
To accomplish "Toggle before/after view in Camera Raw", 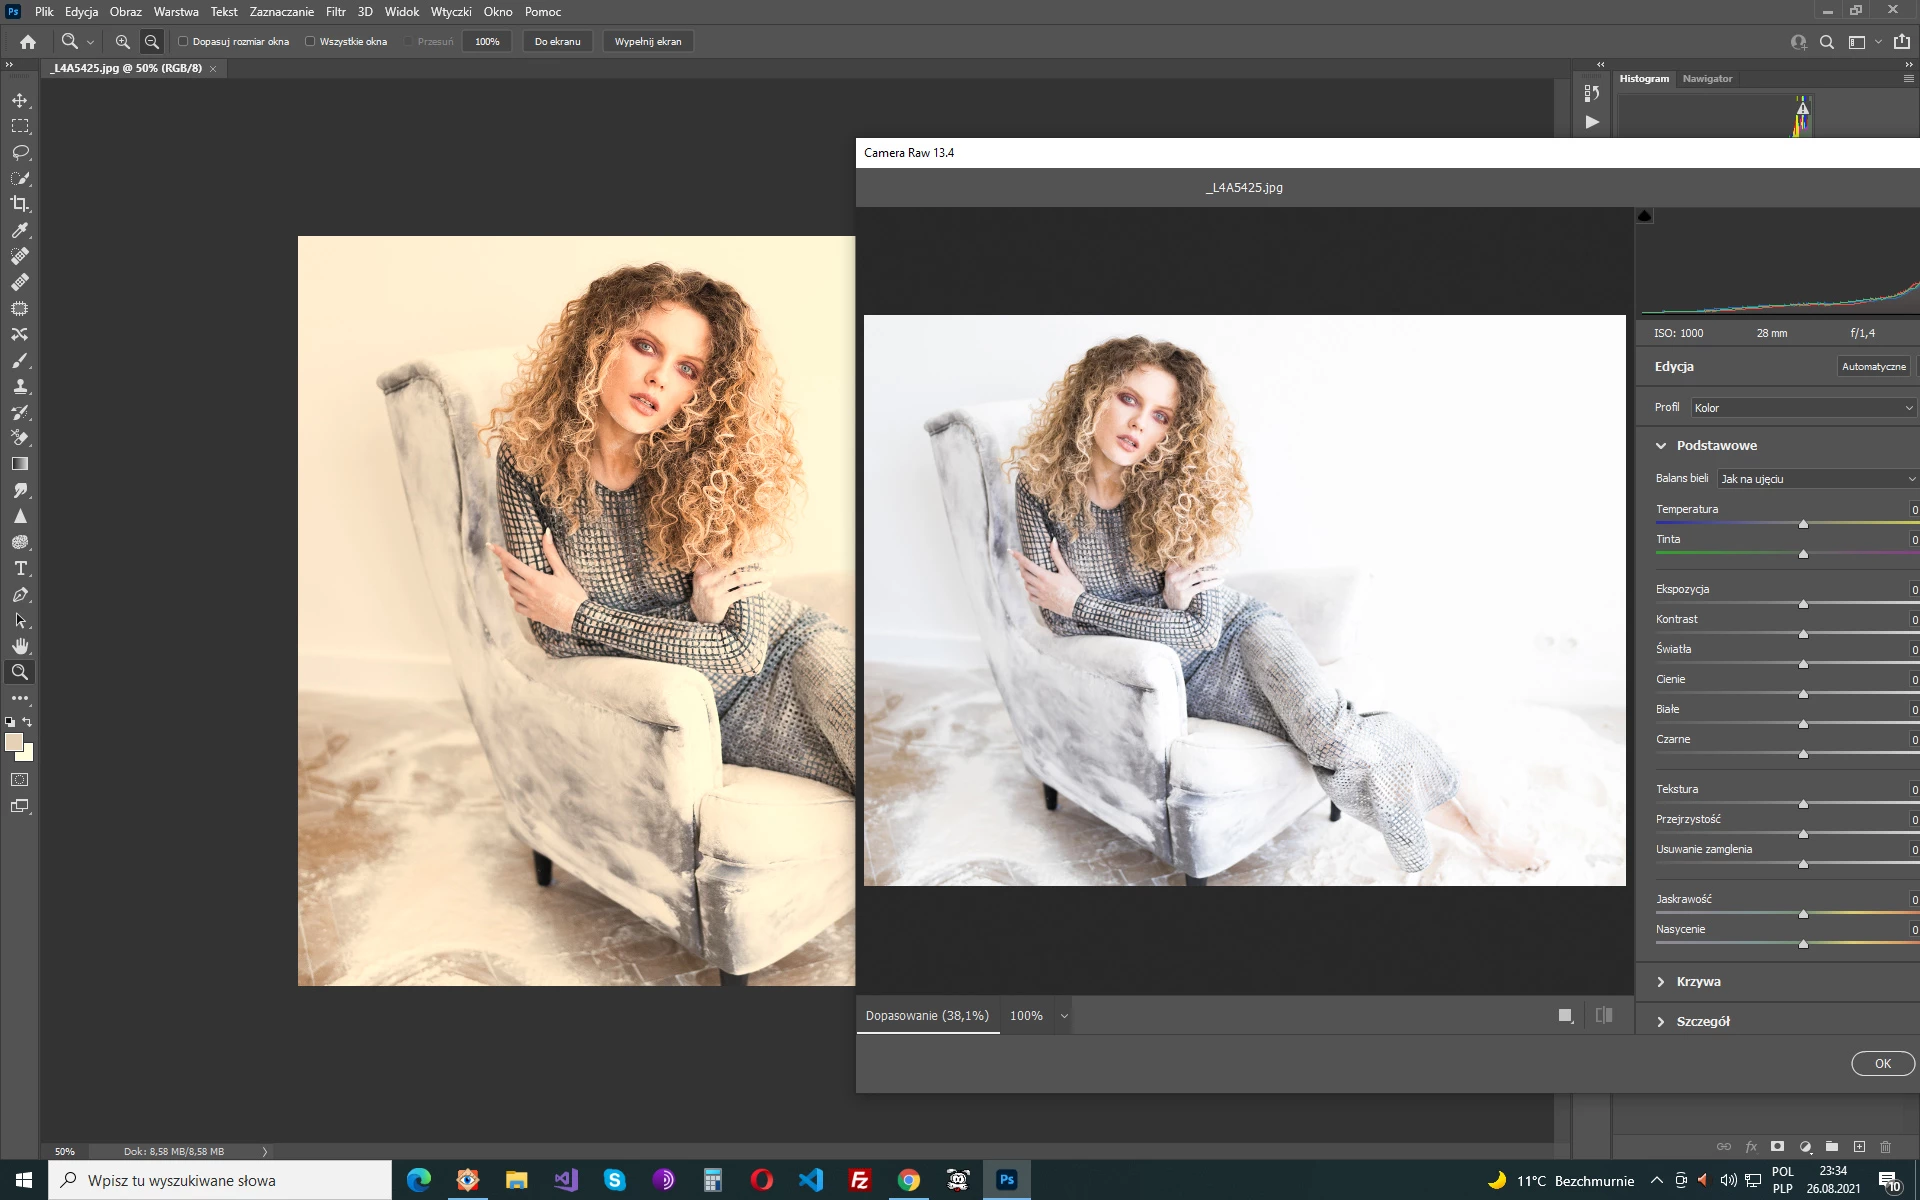I will tap(1604, 1015).
